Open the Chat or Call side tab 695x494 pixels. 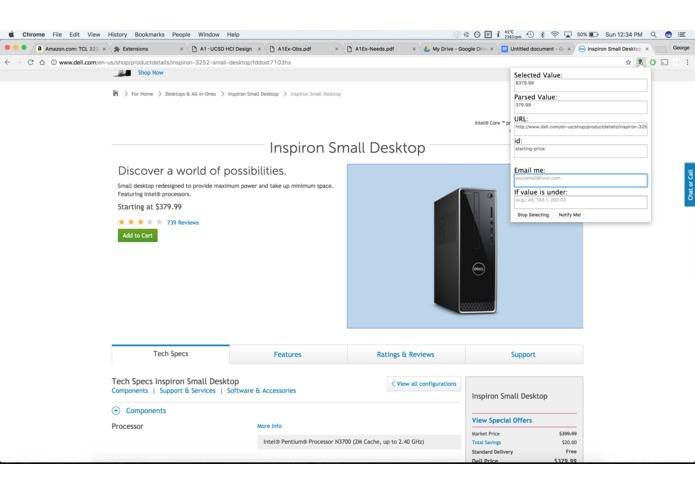pos(690,184)
